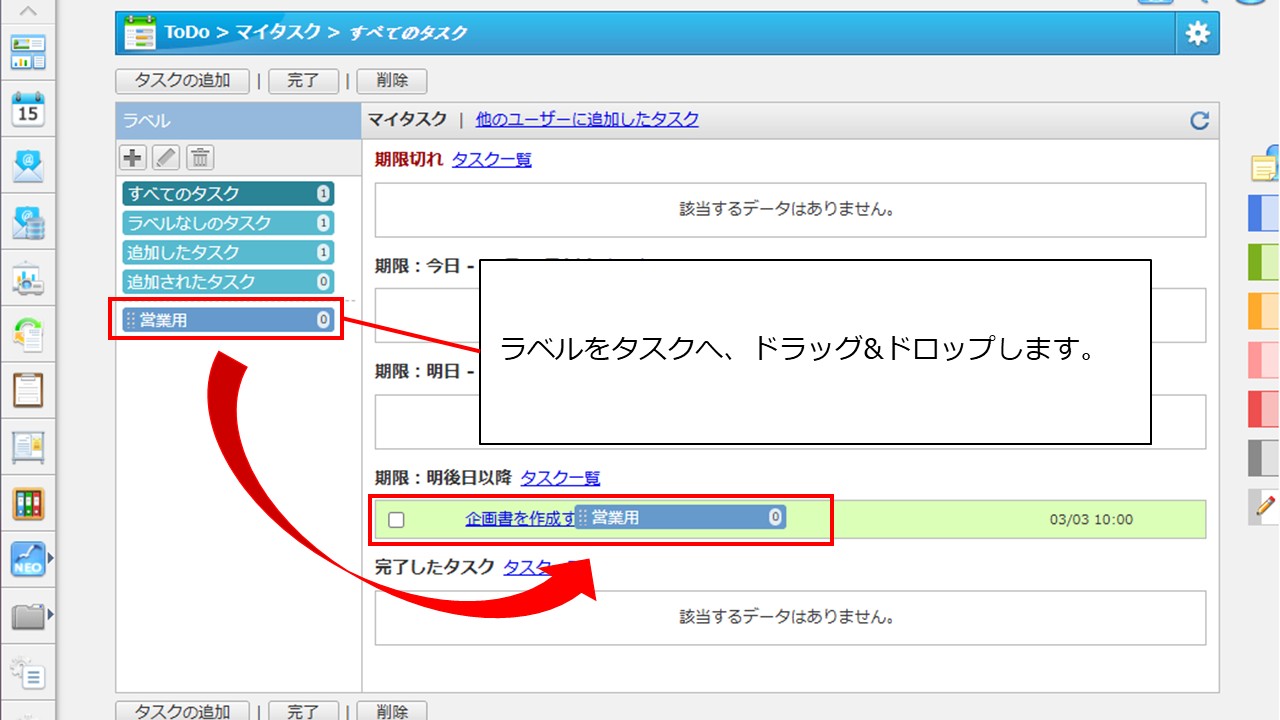Image resolution: width=1280 pixels, height=720 pixels.
Task: Click マイタスク in the header breadcrumb
Action: tap(278, 33)
